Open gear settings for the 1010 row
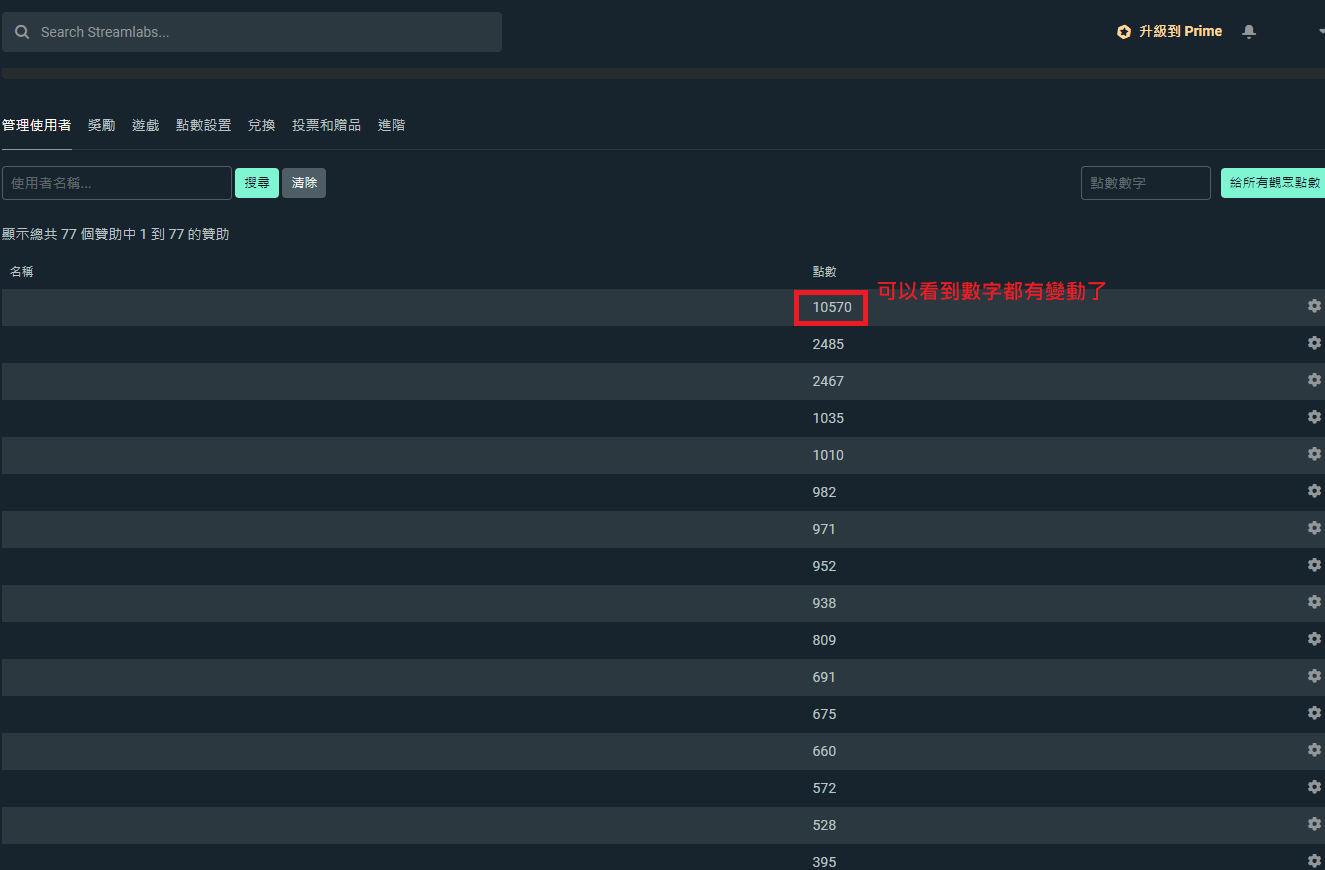The width and height of the screenshot is (1325, 870). tap(1314, 454)
